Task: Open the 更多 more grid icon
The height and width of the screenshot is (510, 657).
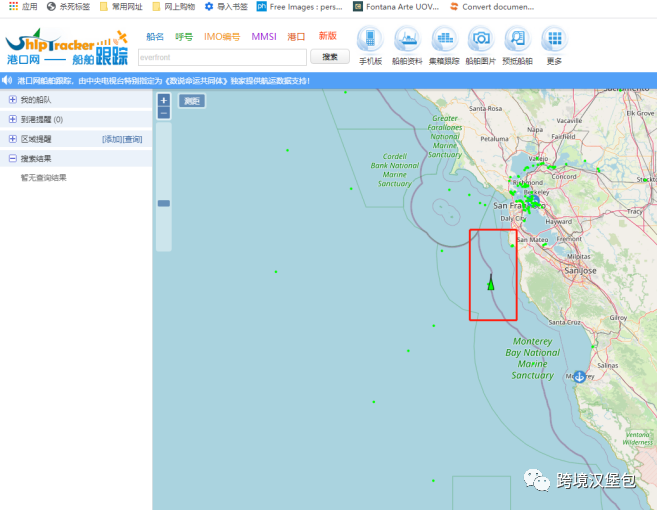Action: point(554,40)
